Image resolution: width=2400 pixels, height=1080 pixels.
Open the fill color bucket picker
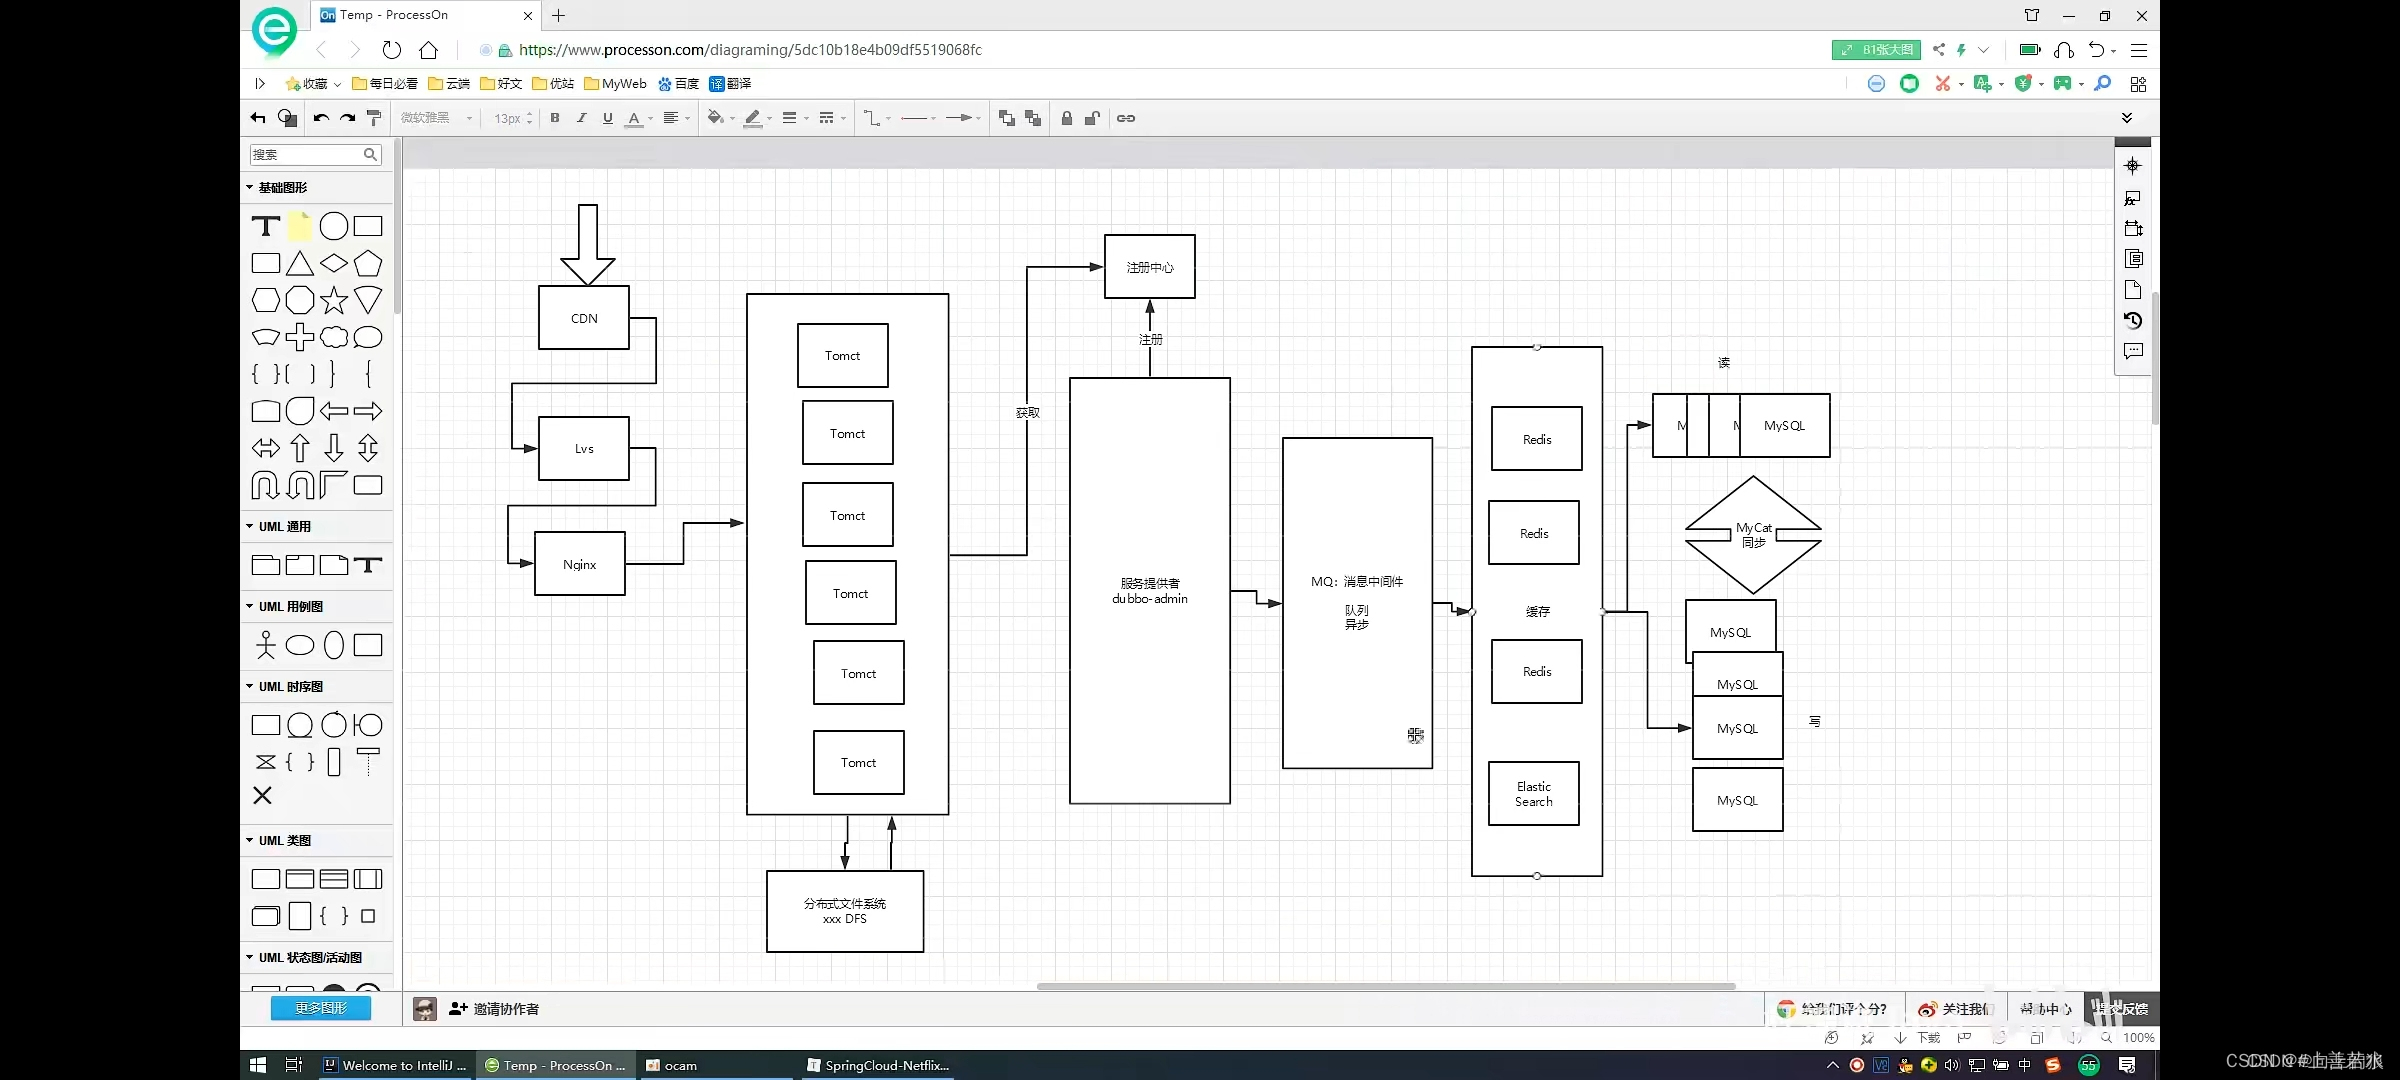point(715,118)
